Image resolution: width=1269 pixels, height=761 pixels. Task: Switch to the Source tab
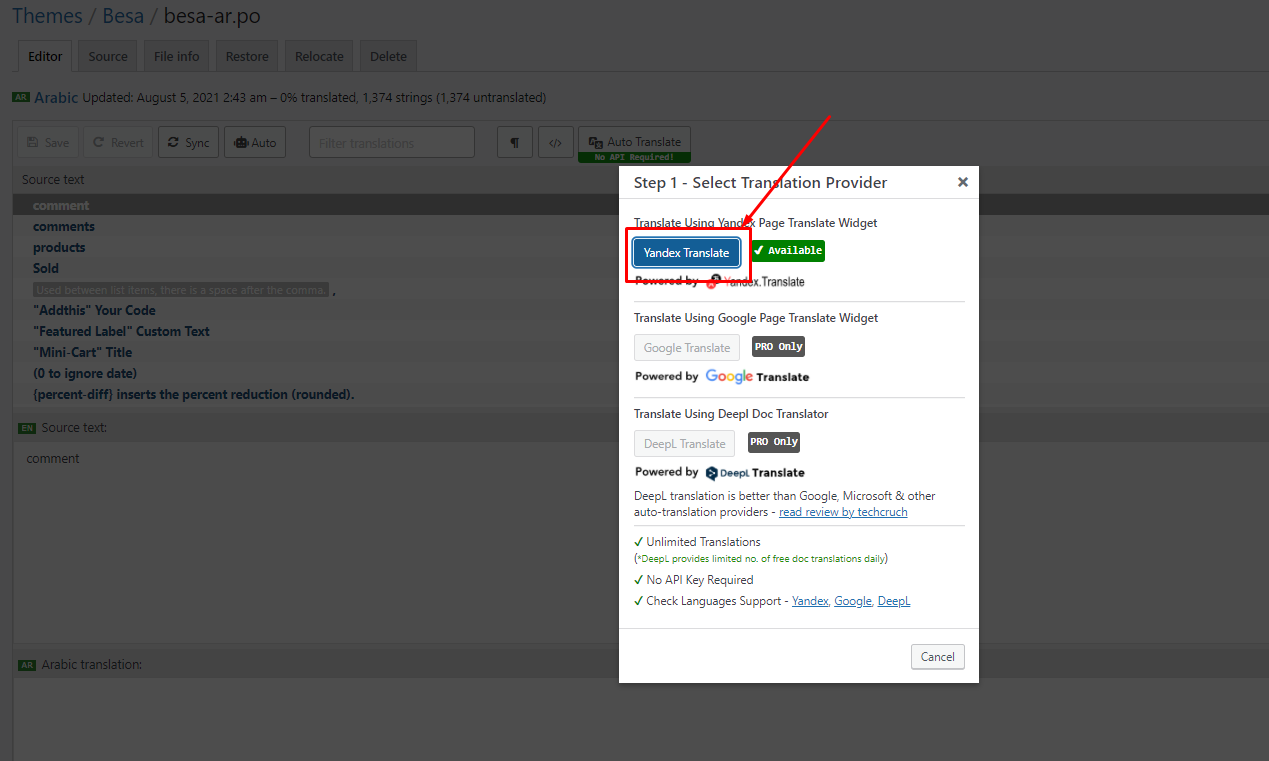click(108, 57)
